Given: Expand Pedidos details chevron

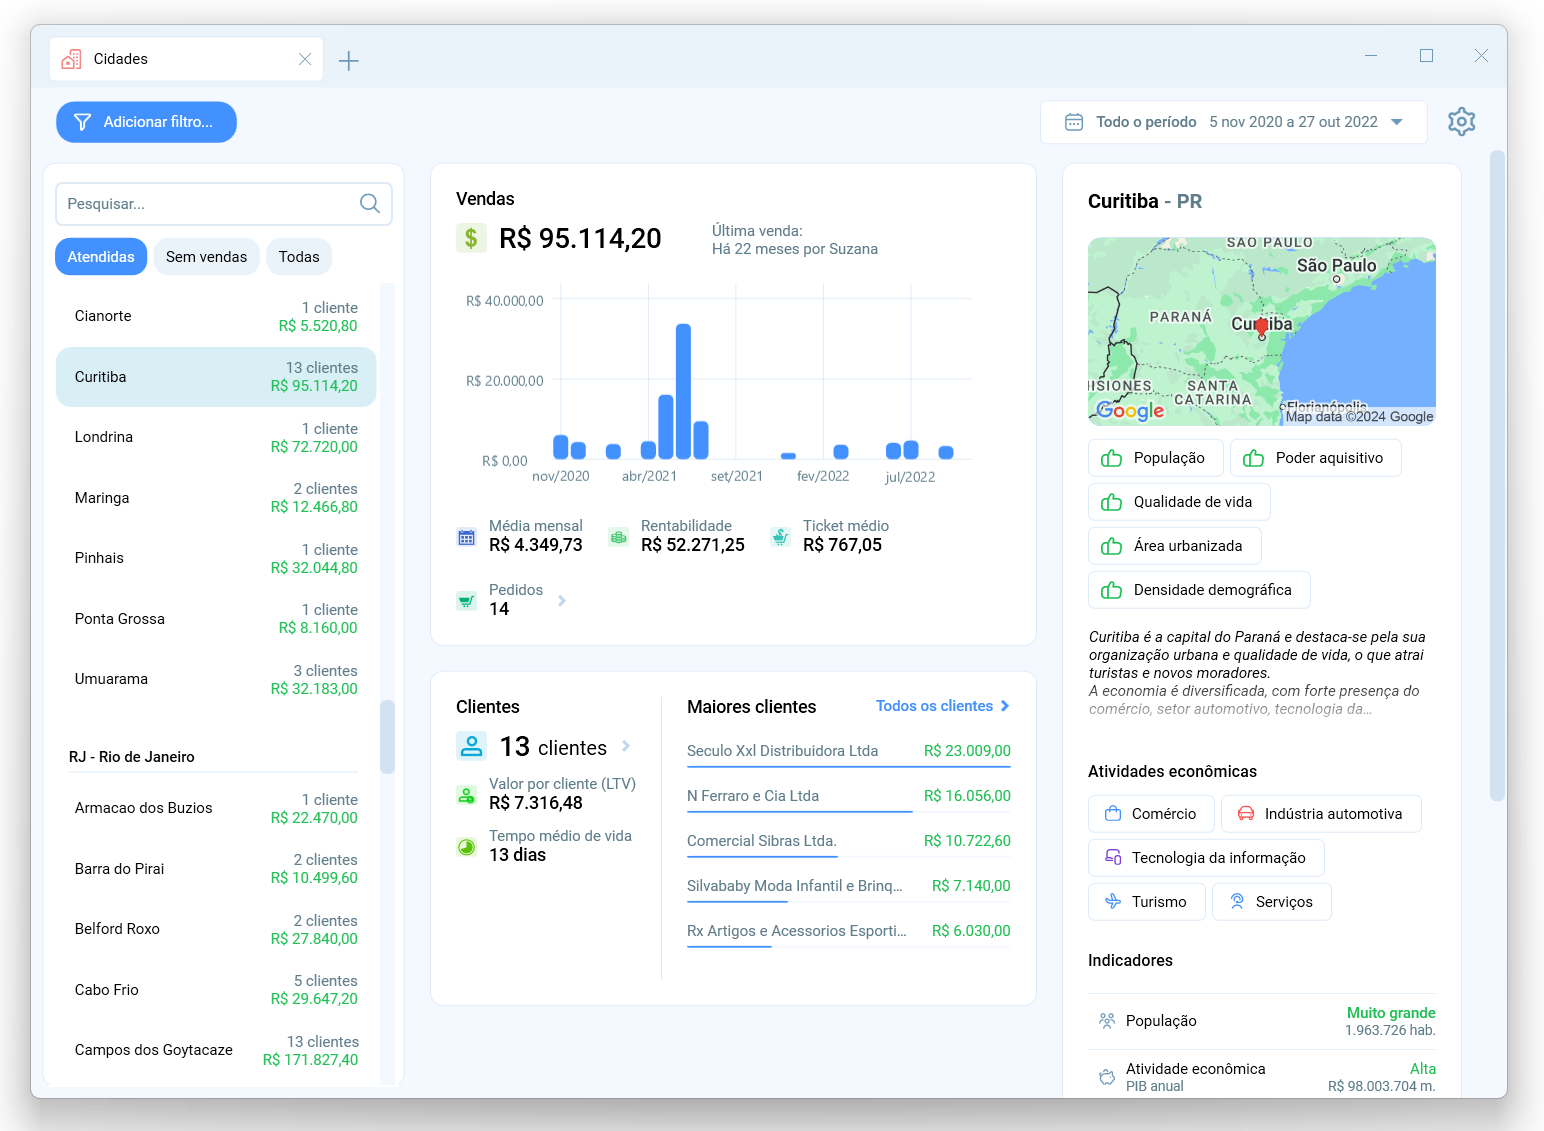Looking at the screenshot, I should [562, 601].
